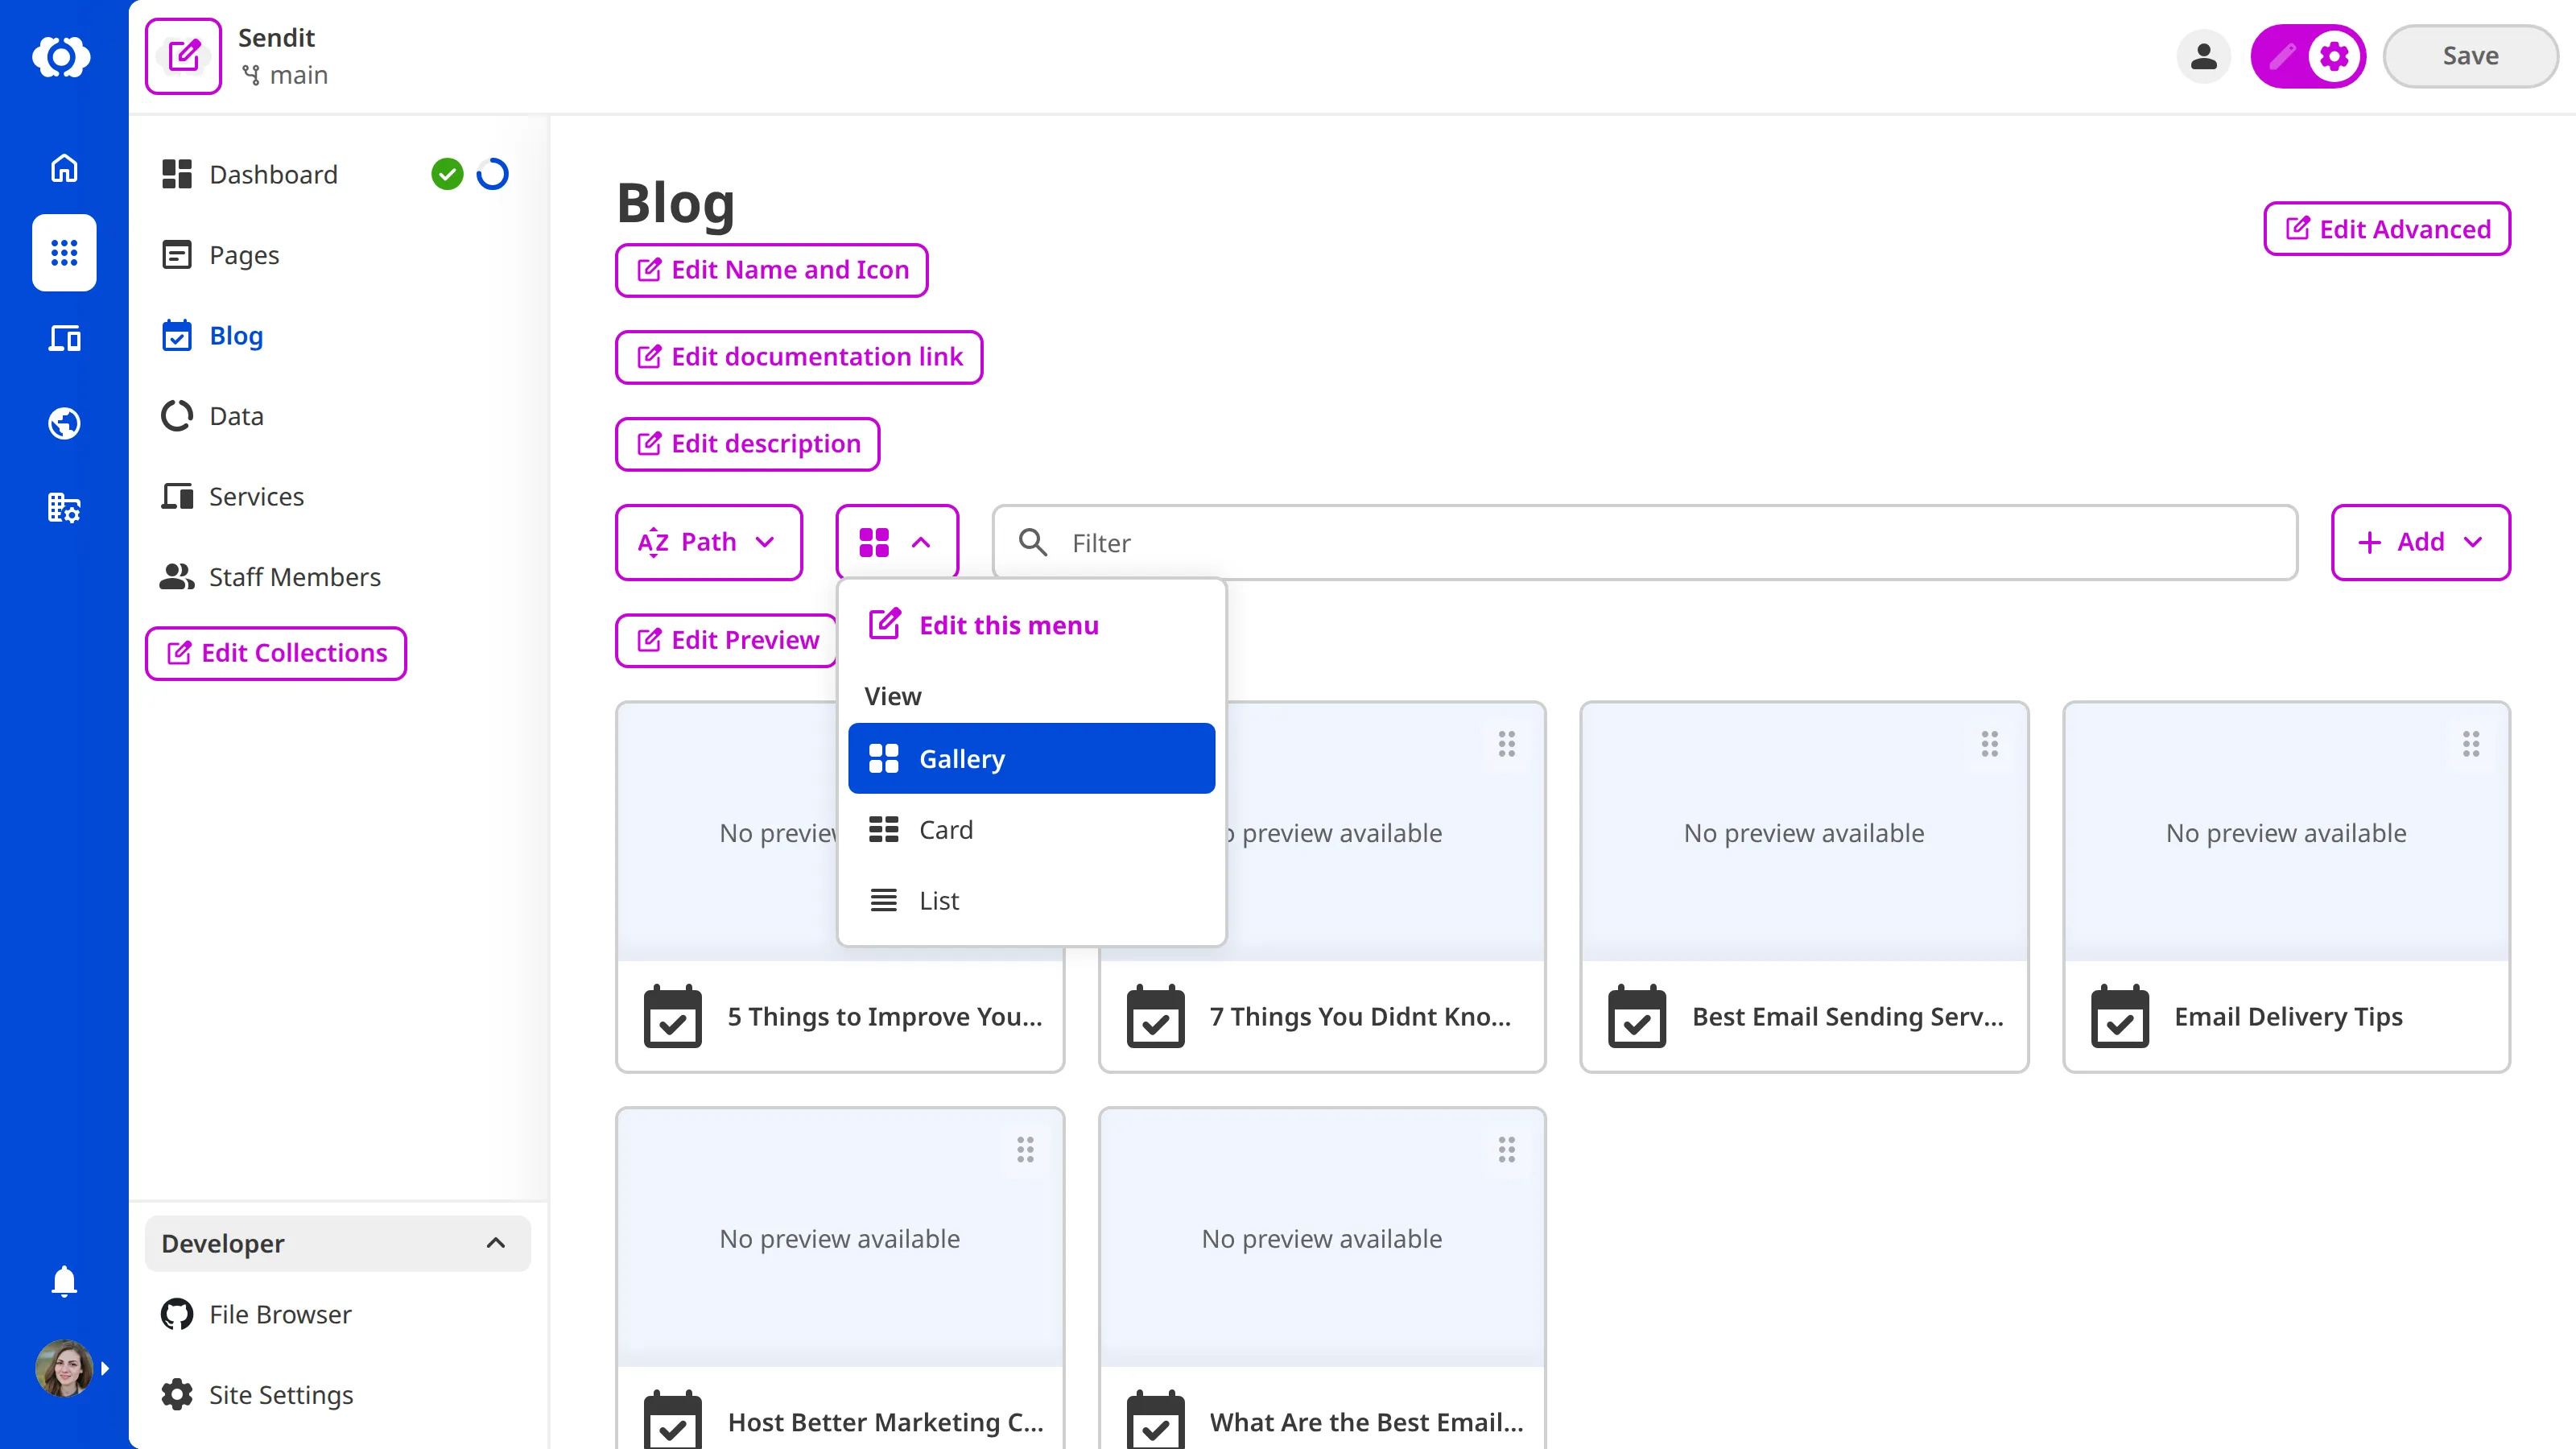Click the Blog calendar icon in sidebar

176,336
